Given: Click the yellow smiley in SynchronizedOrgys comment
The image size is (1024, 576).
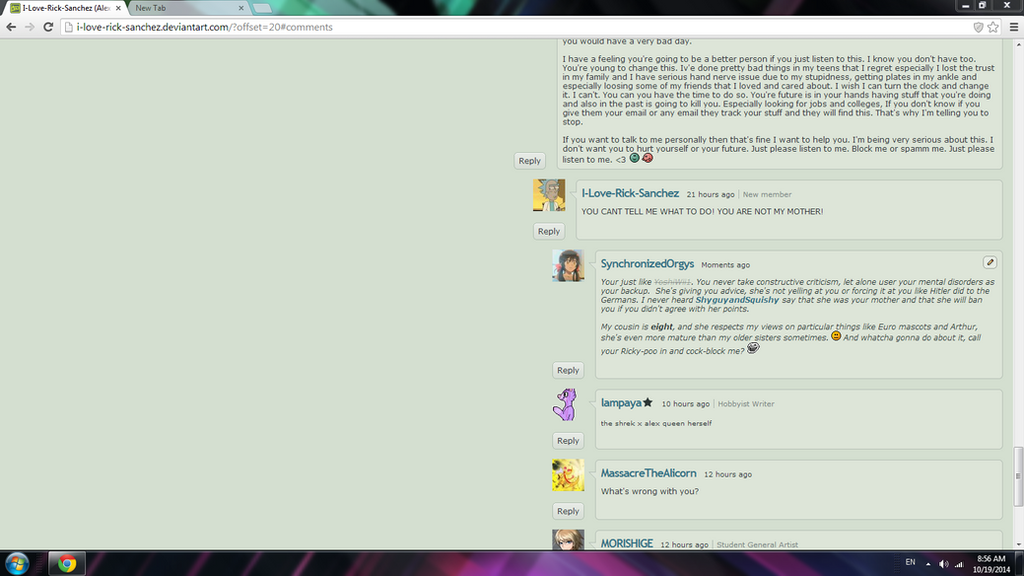Looking at the screenshot, I should 836,336.
